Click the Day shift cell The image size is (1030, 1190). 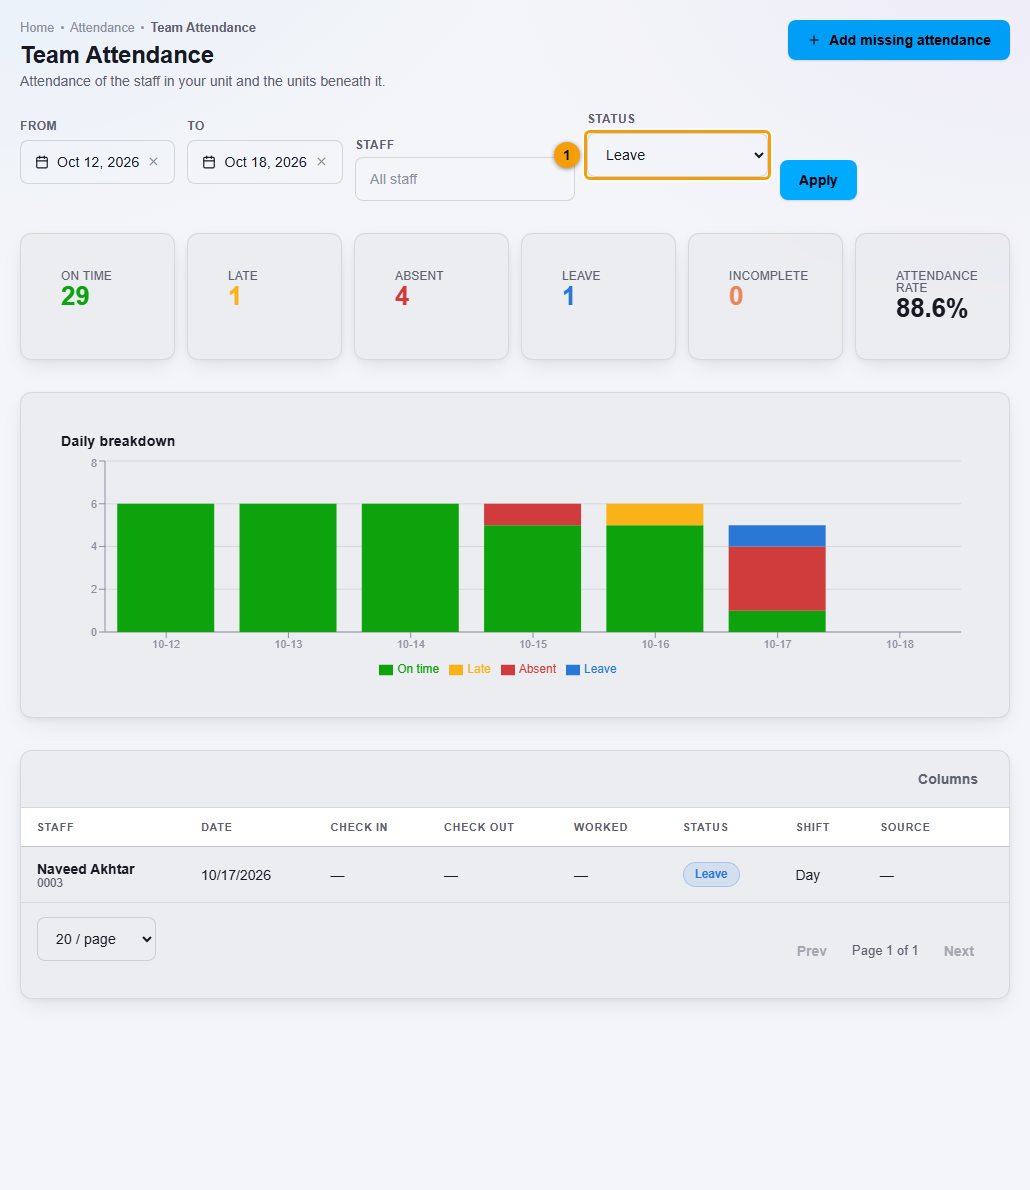(x=808, y=875)
